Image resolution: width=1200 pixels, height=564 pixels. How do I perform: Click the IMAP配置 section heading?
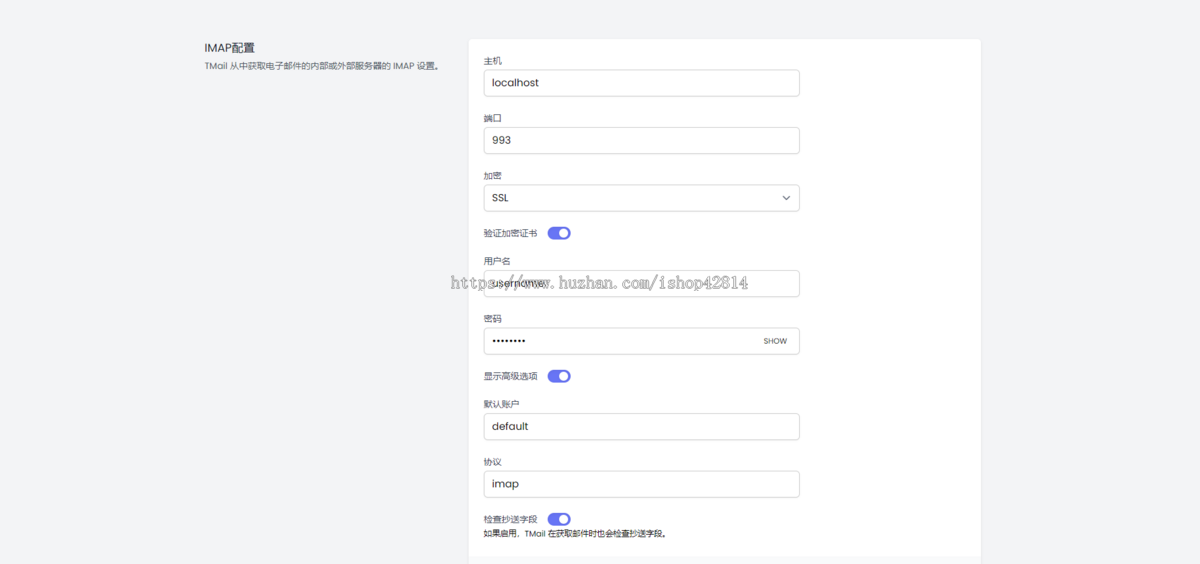point(230,47)
